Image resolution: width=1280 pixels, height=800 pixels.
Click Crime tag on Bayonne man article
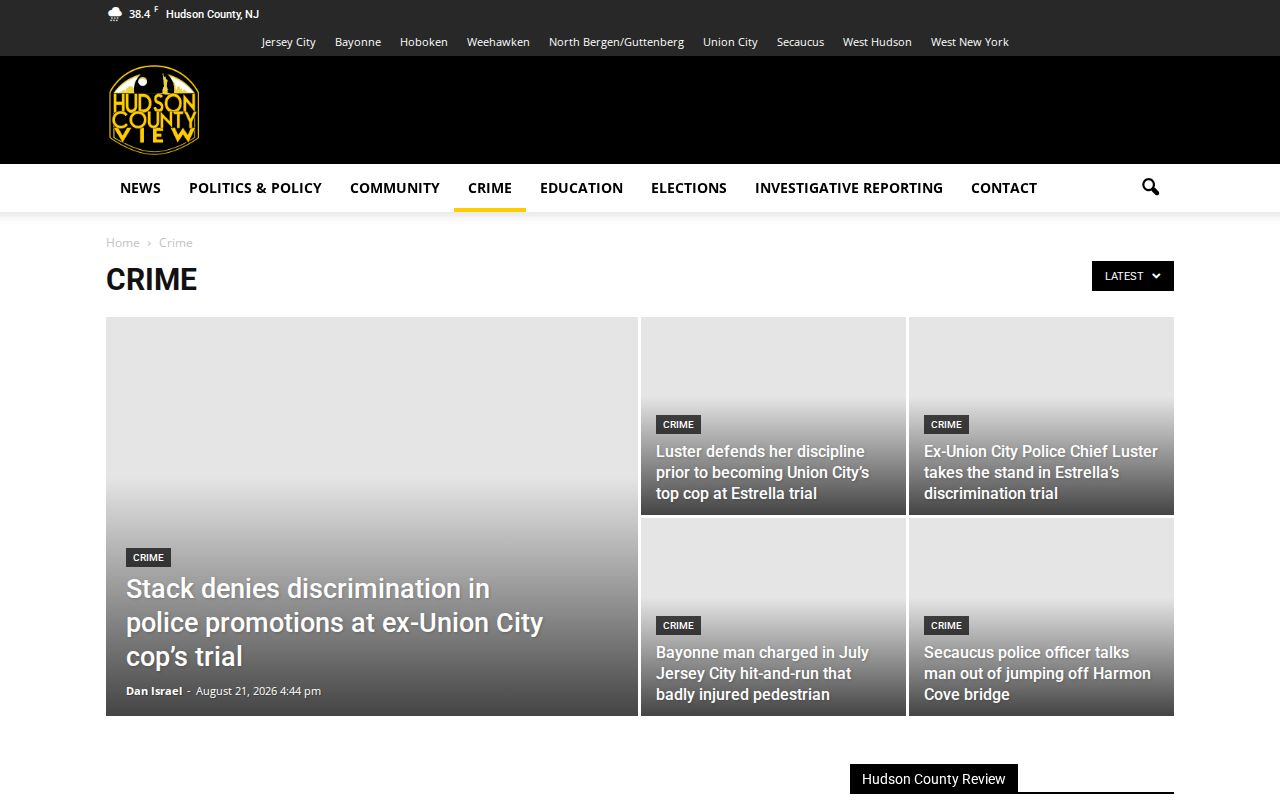(678, 626)
